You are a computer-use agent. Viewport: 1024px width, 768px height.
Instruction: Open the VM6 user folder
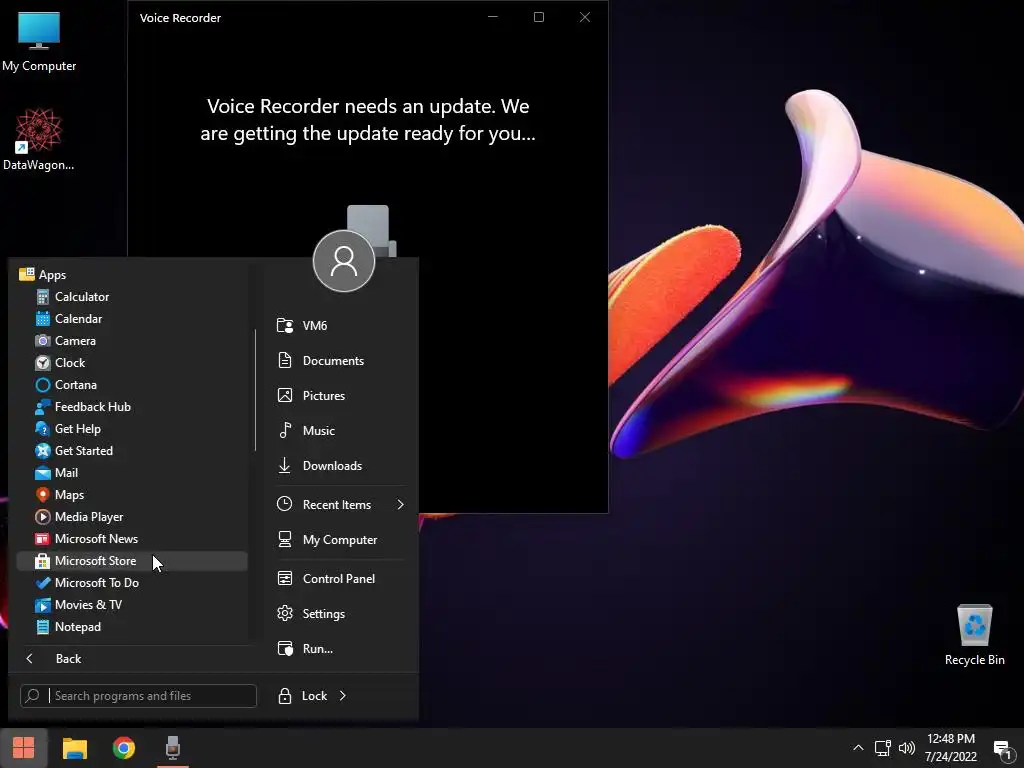[x=340, y=325]
